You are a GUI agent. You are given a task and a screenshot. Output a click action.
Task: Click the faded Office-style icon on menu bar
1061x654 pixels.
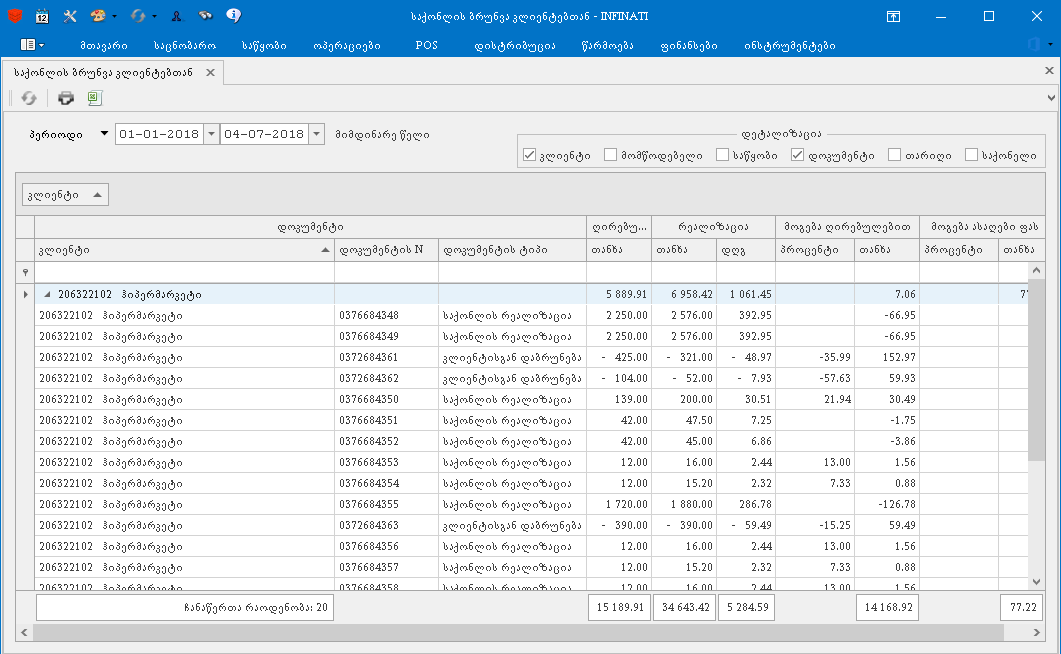click(x=1034, y=45)
